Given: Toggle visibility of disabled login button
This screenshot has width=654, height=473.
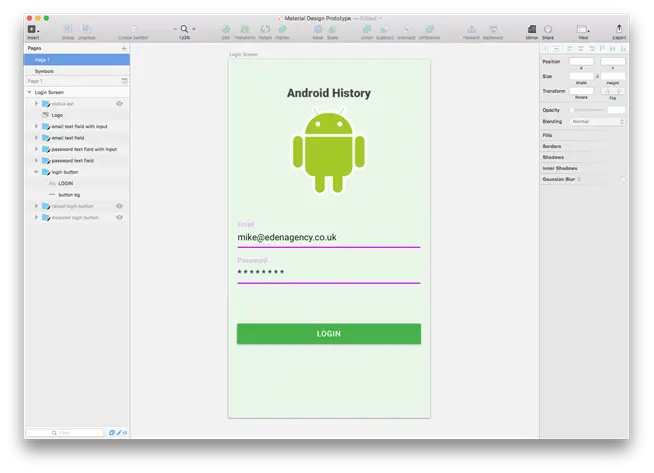Looking at the screenshot, I should (x=120, y=217).
